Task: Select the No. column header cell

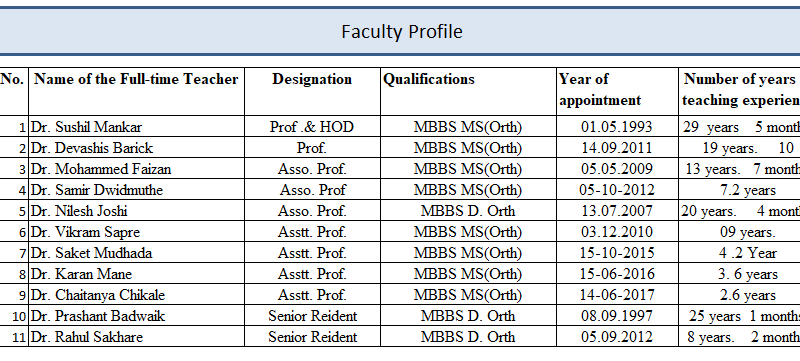Action: click(14, 91)
